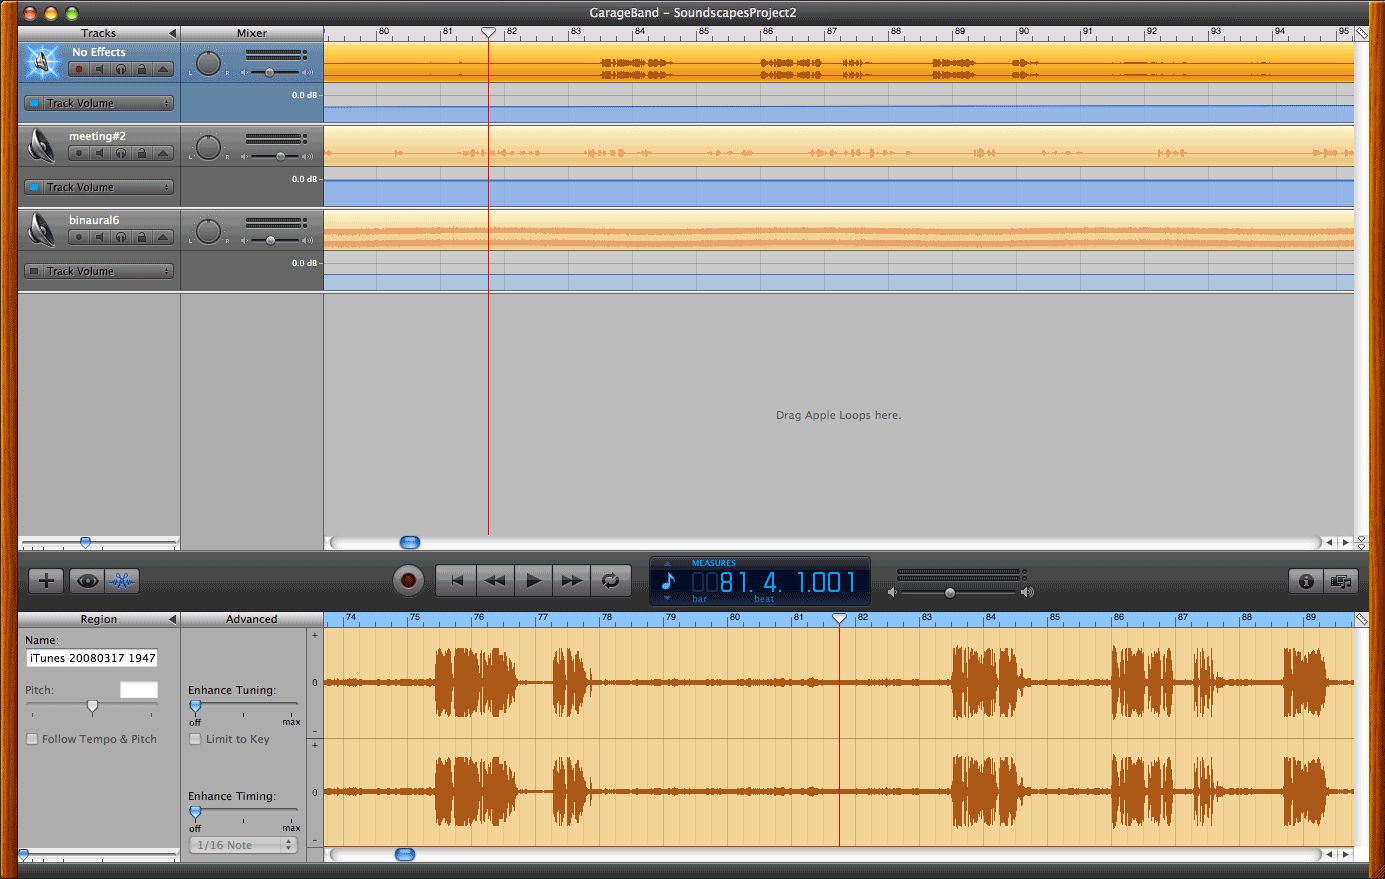Click the binaural6 track speaker icon

[x=42, y=230]
